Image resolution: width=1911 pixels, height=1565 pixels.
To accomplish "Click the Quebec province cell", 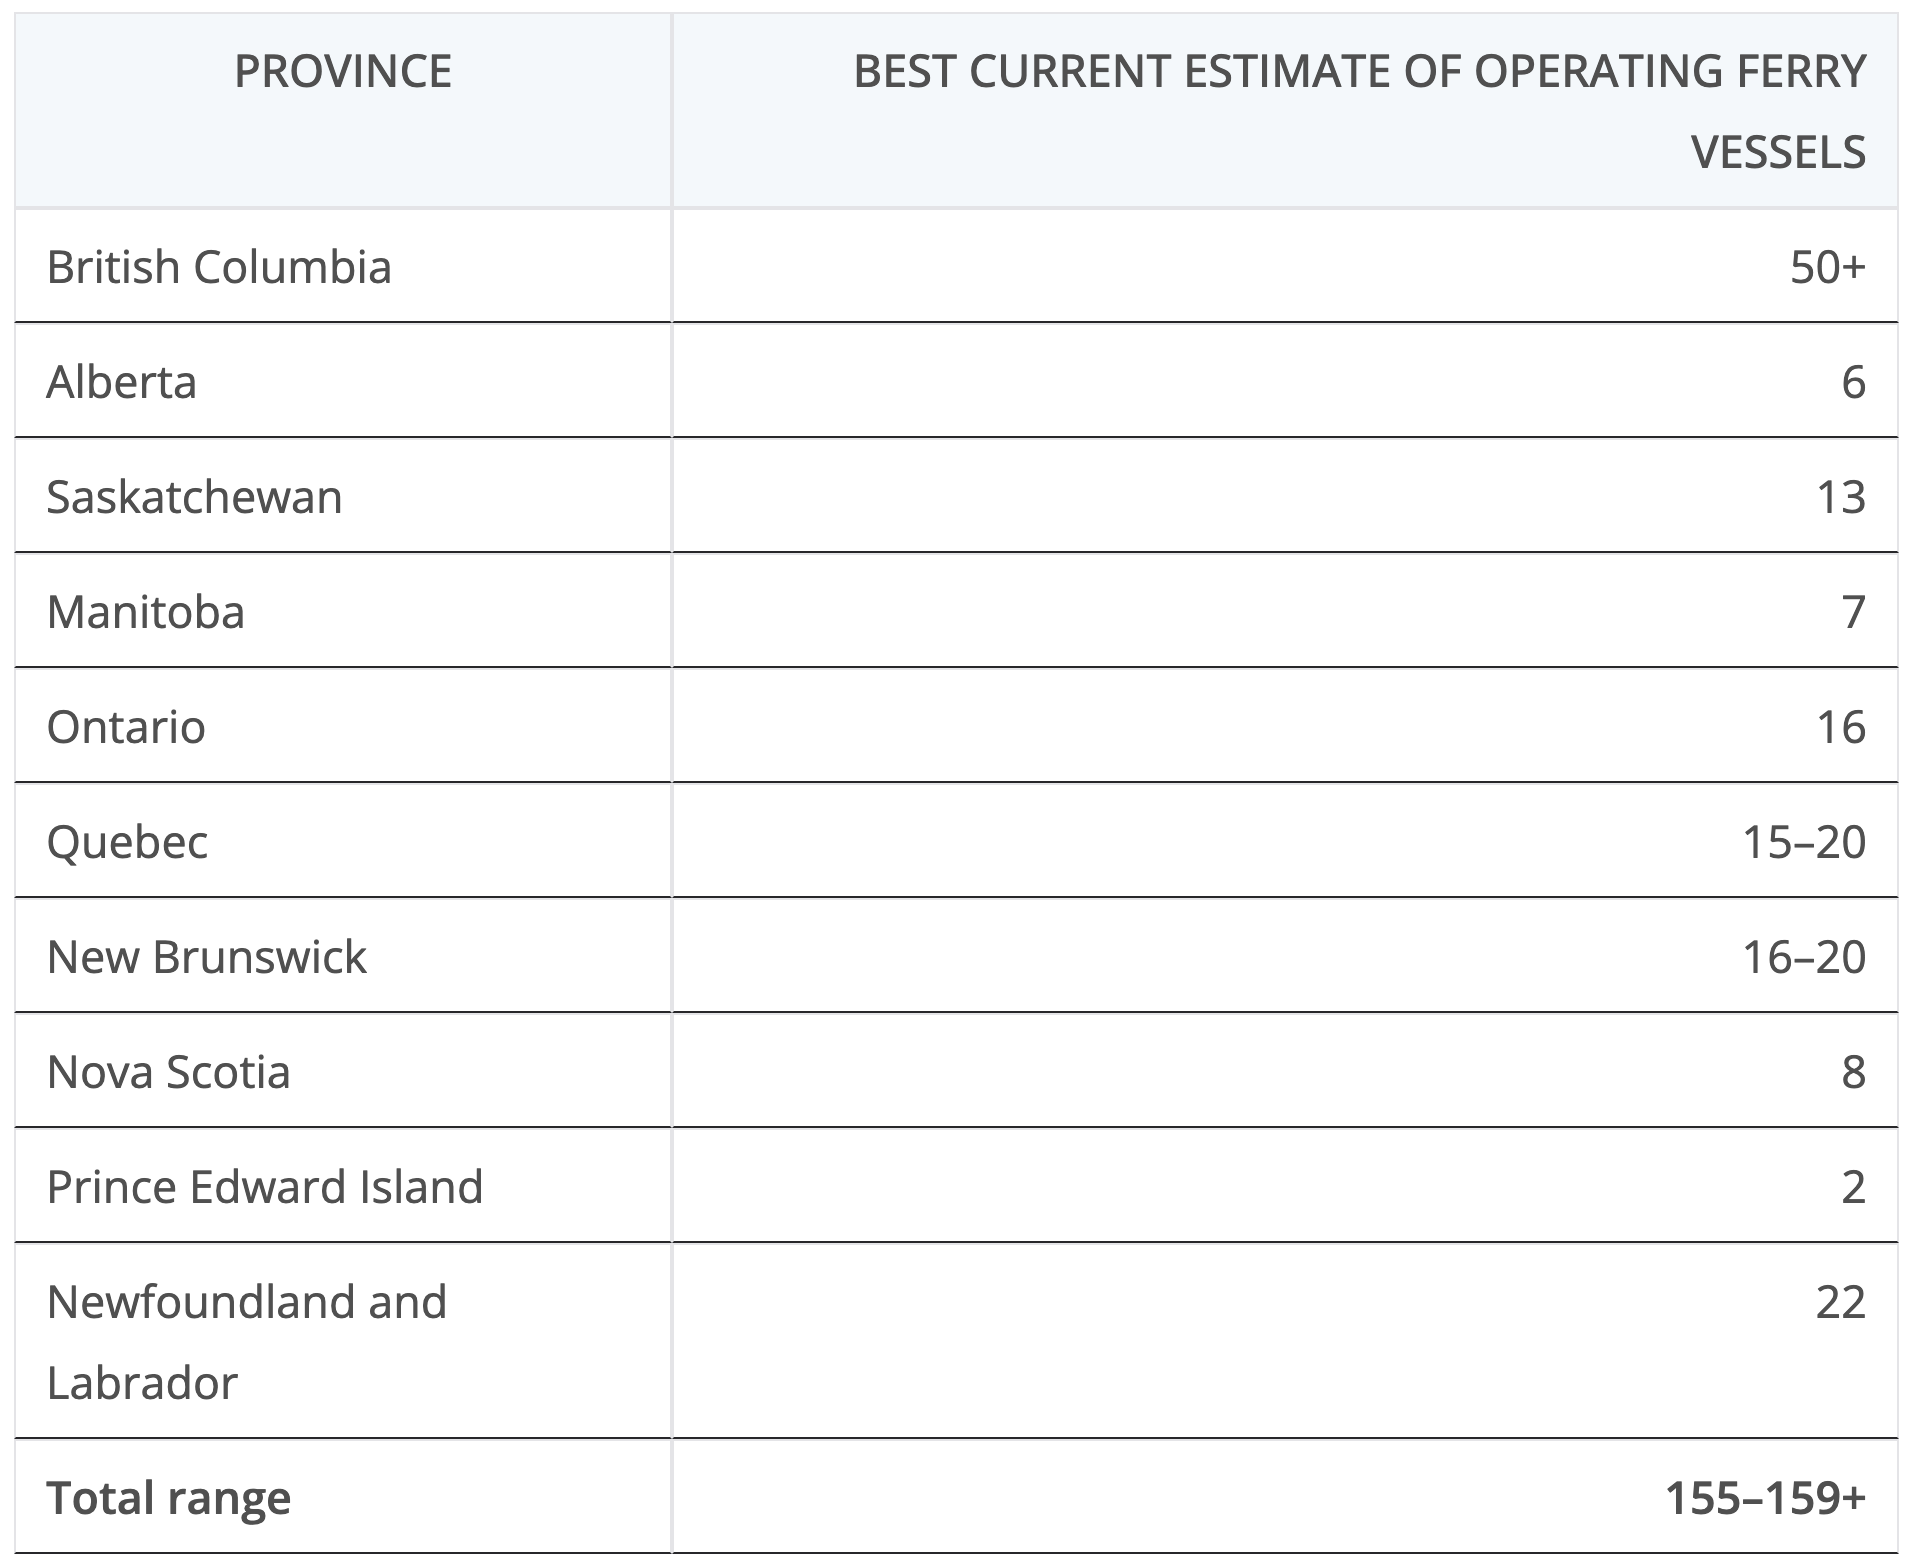I will [128, 842].
